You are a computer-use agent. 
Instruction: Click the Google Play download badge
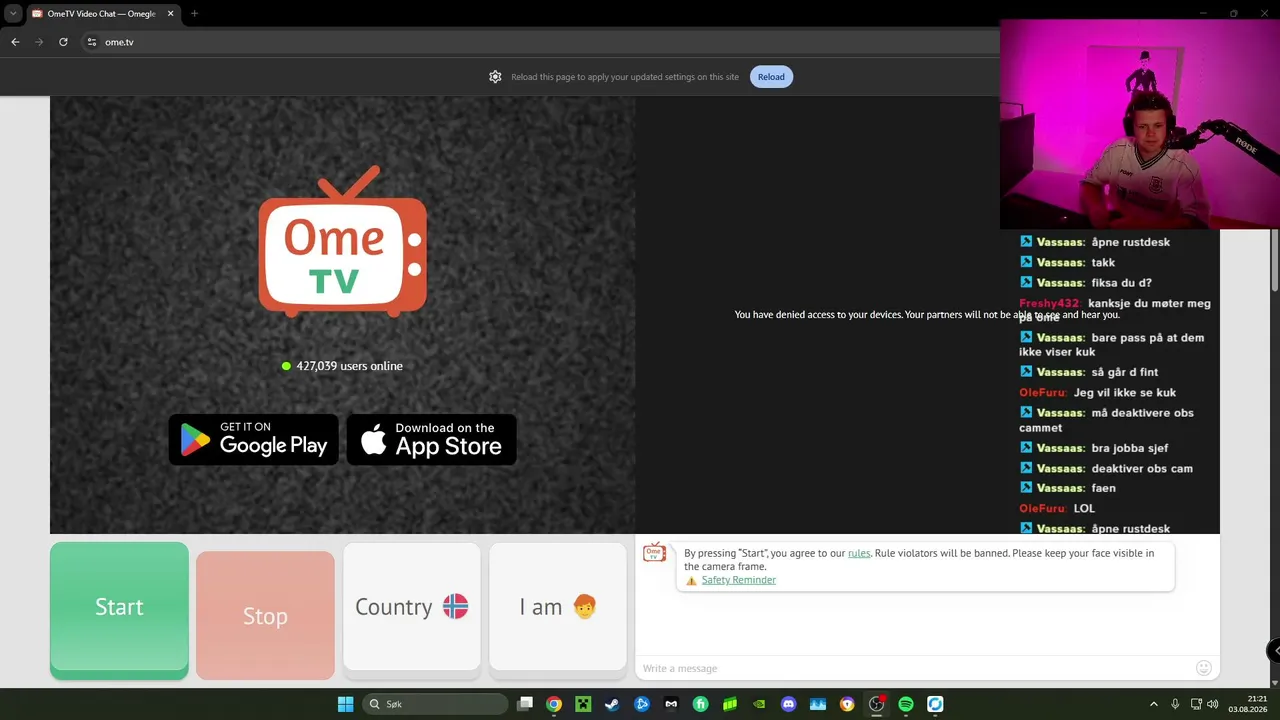click(x=254, y=440)
